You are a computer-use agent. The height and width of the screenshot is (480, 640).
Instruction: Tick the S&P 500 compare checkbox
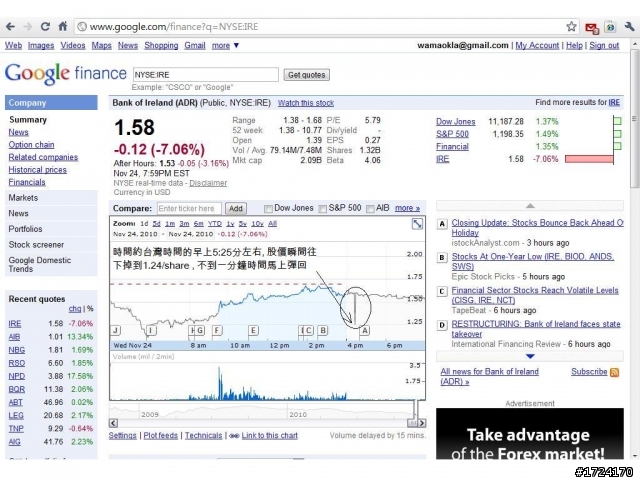click(x=322, y=209)
